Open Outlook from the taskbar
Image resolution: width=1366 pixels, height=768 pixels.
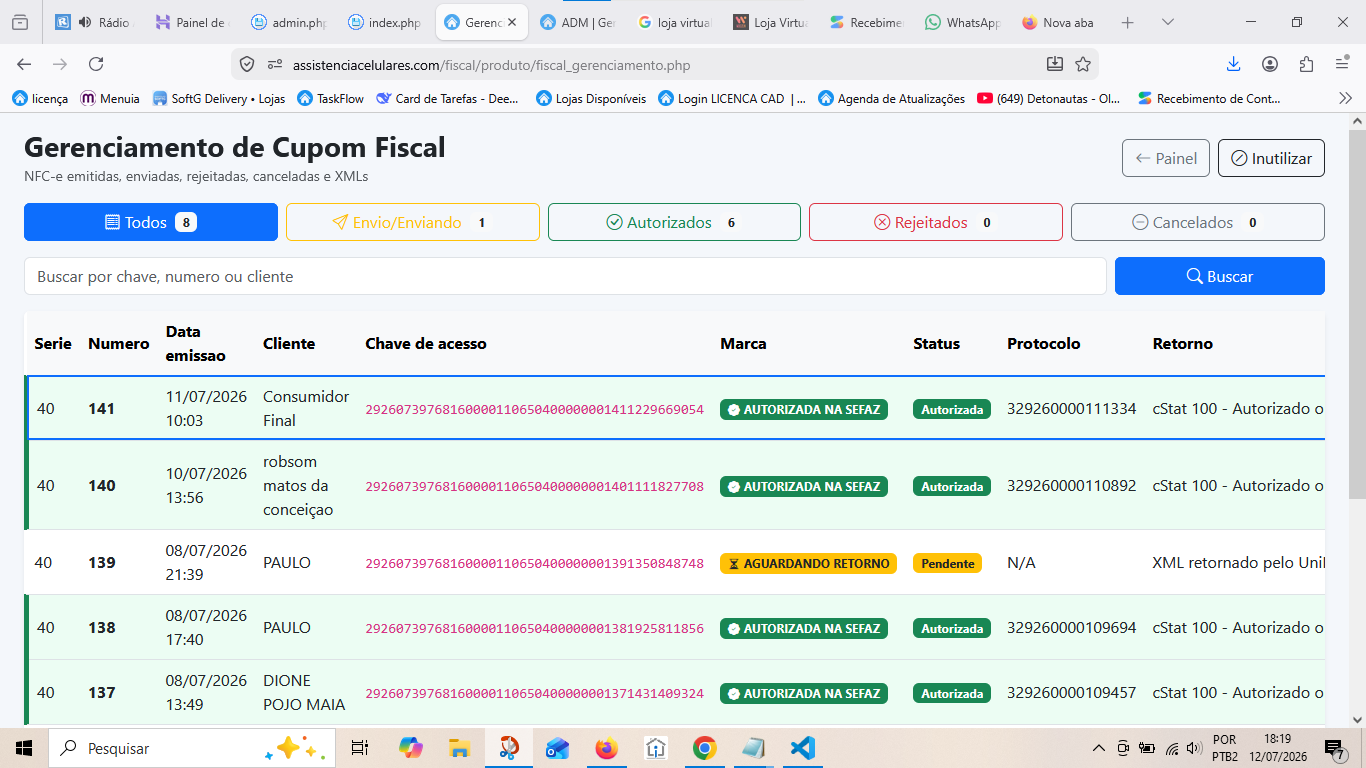click(x=557, y=748)
